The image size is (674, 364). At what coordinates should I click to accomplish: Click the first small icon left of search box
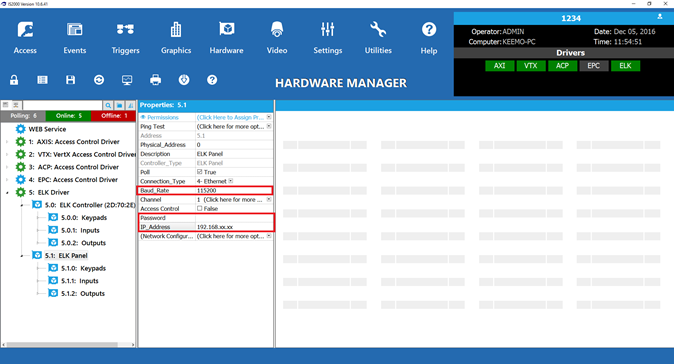click(6, 105)
